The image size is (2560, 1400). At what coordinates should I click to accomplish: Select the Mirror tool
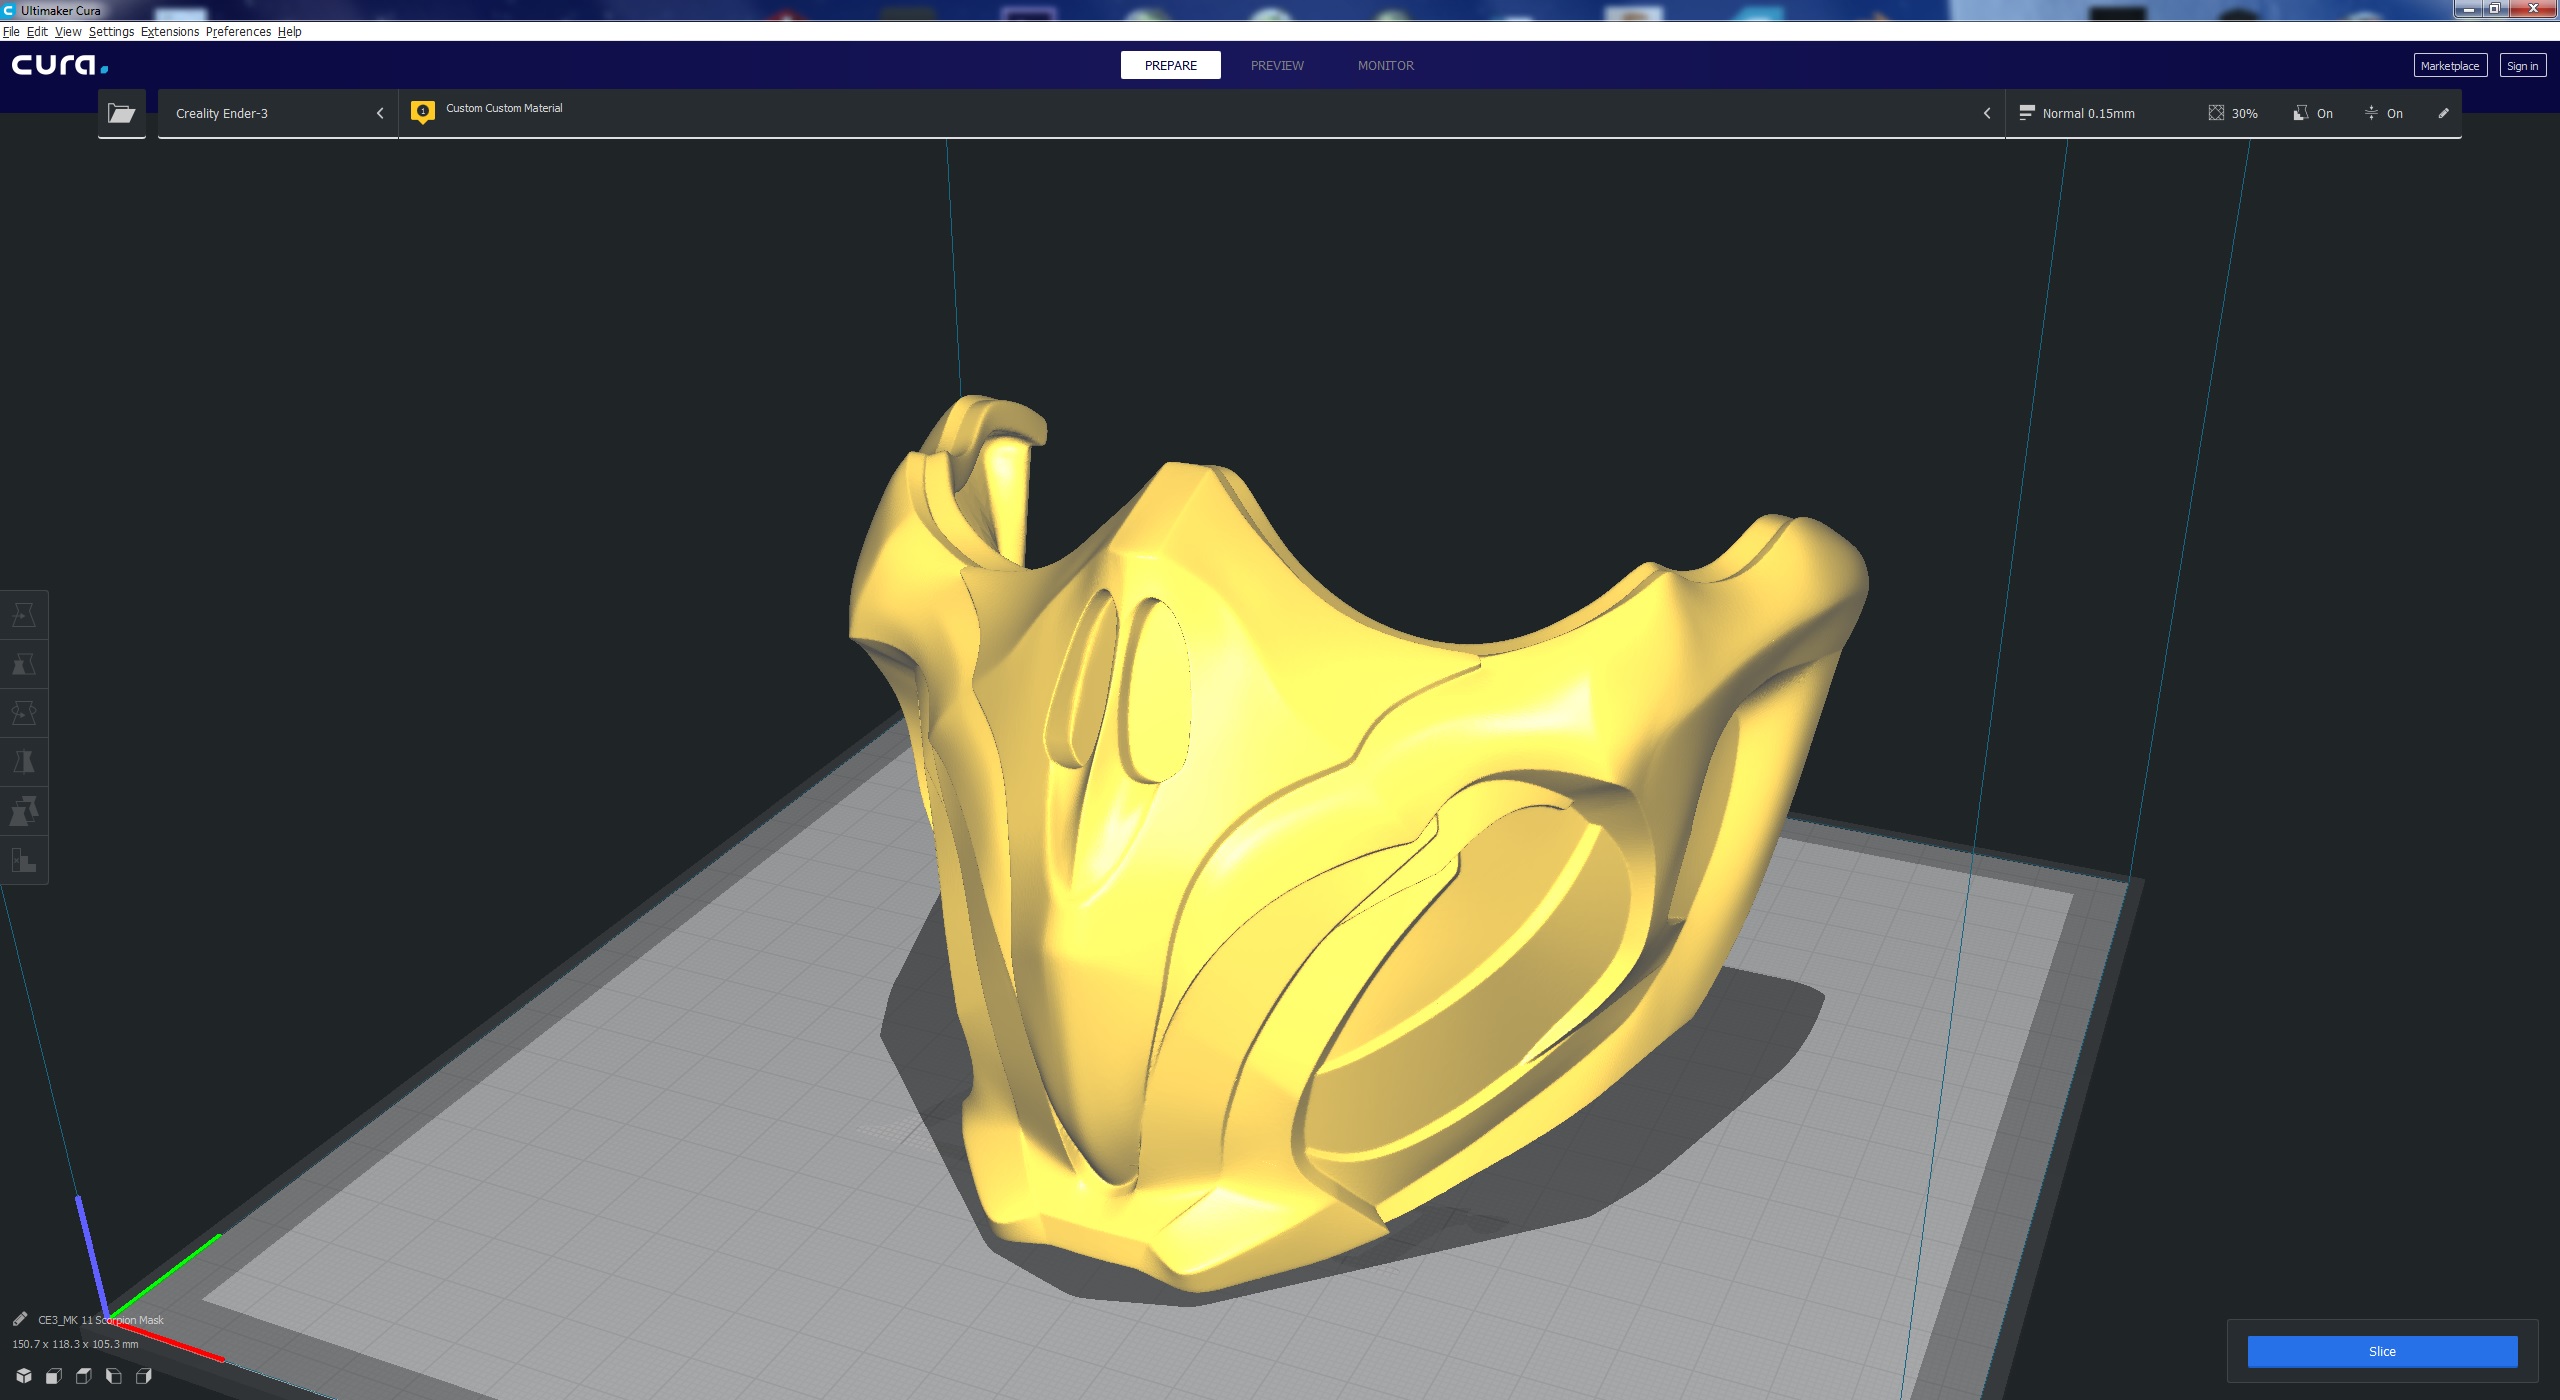click(x=24, y=761)
